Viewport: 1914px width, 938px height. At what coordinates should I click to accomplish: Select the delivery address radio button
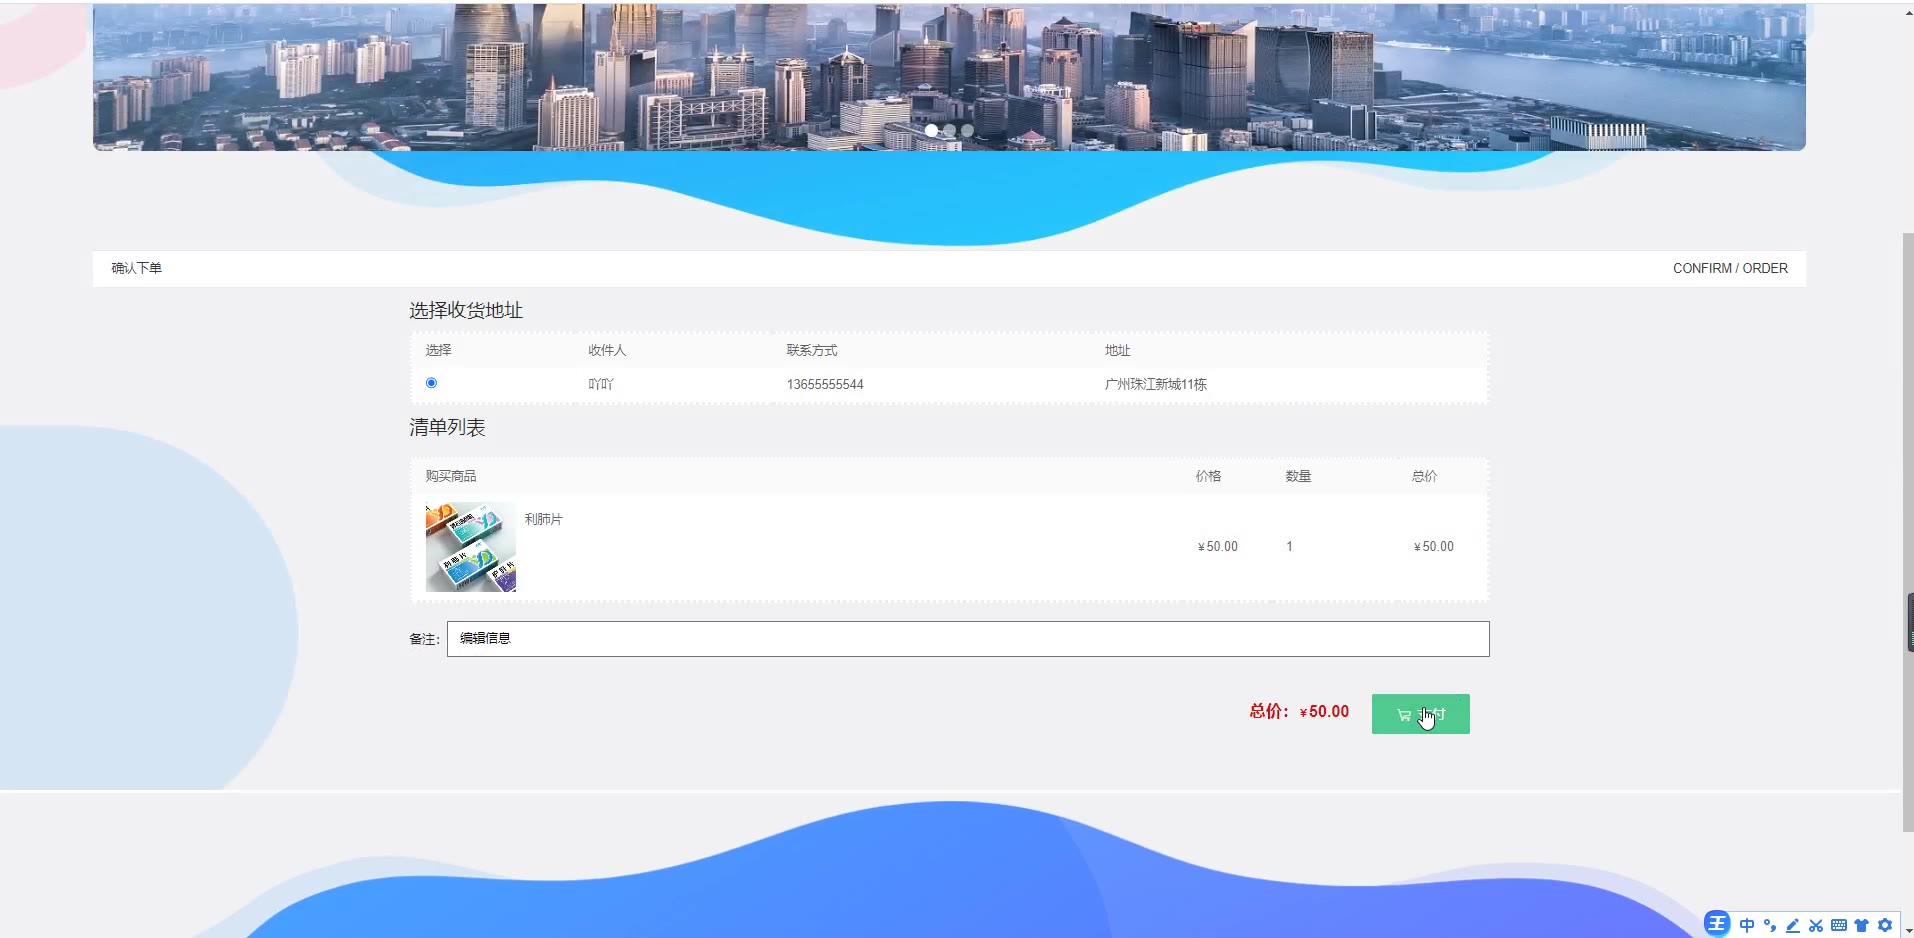pos(431,383)
